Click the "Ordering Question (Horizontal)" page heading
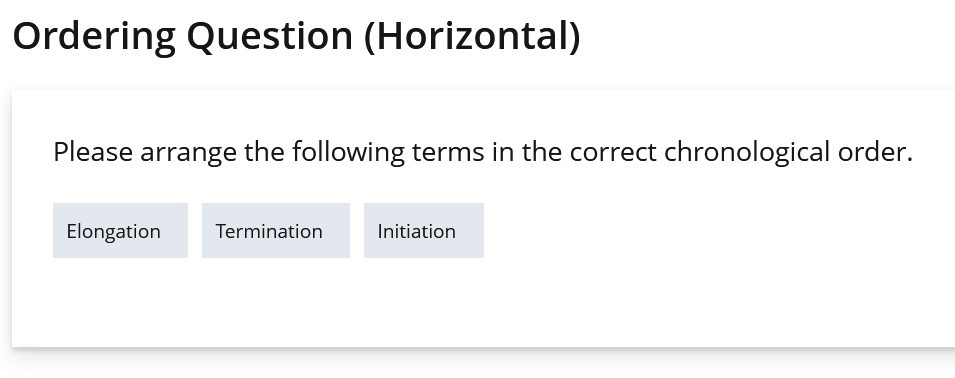The image size is (955, 378). coord(297,37)
